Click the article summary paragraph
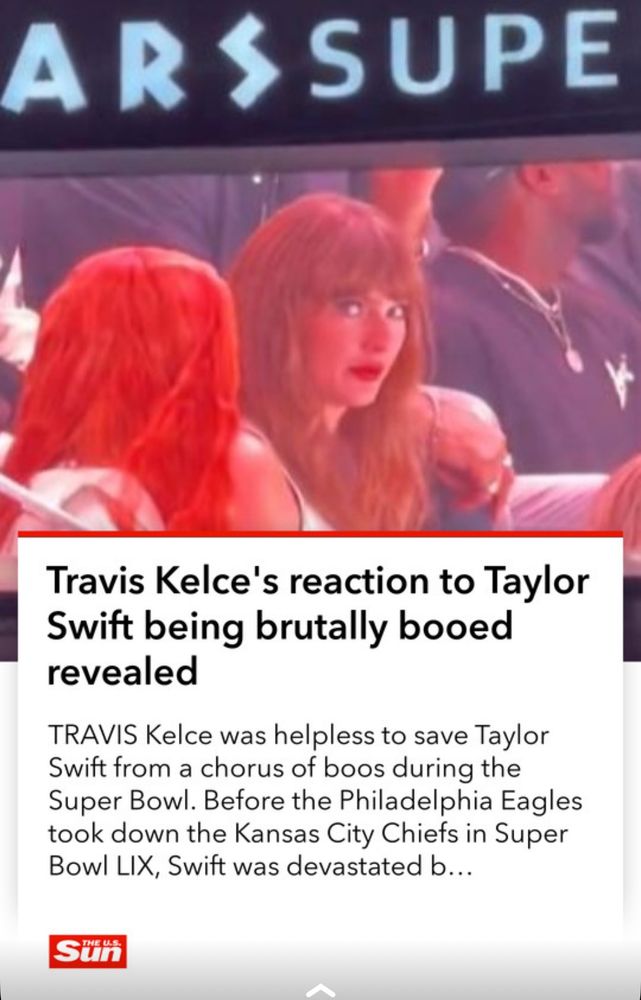This screenshot has width=641, height=1000. [315, 800]
